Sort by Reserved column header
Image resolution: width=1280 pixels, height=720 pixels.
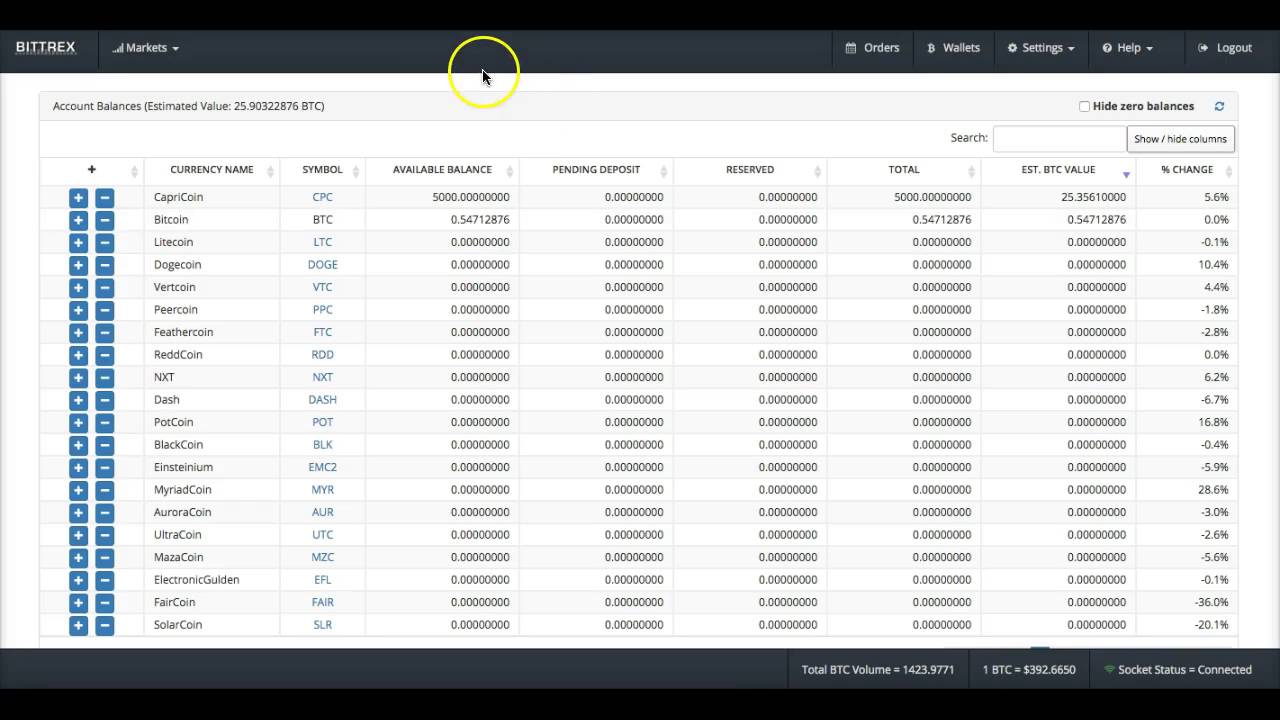(x=750, y=170)
